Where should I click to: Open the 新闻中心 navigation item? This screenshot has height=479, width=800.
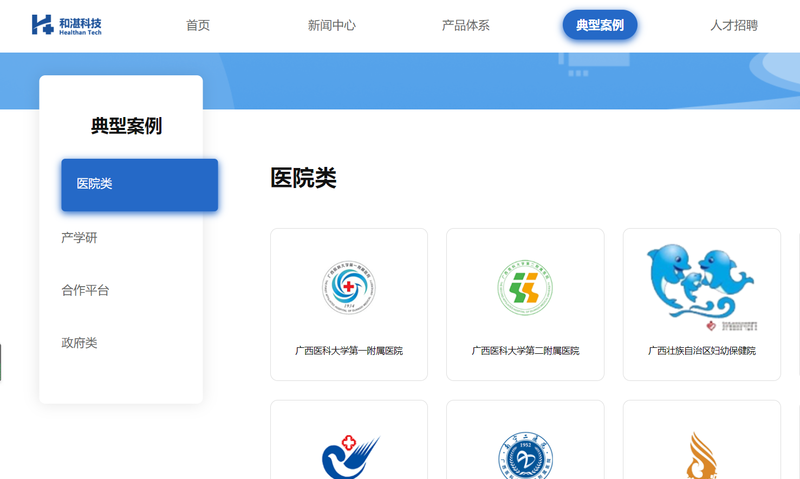point(332,26)
